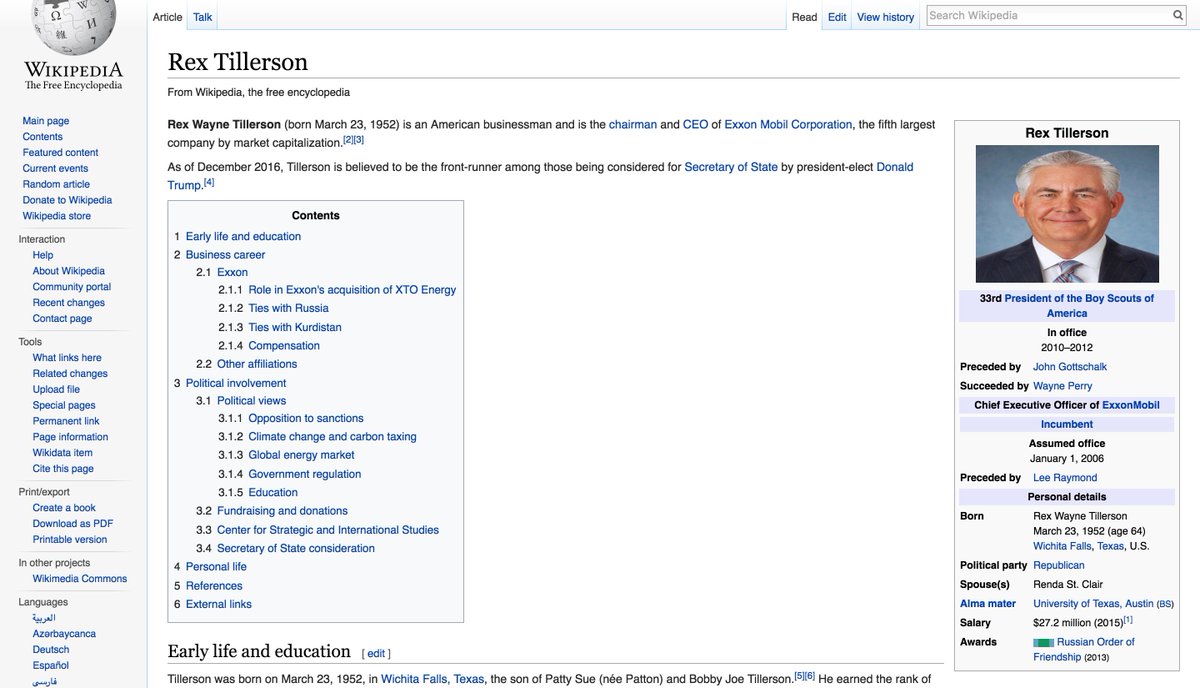Click citation footnote [4]
Image resolution: width=1200 pixels, height=688 pixels.
pyautogui.click(x=209, y=182)
